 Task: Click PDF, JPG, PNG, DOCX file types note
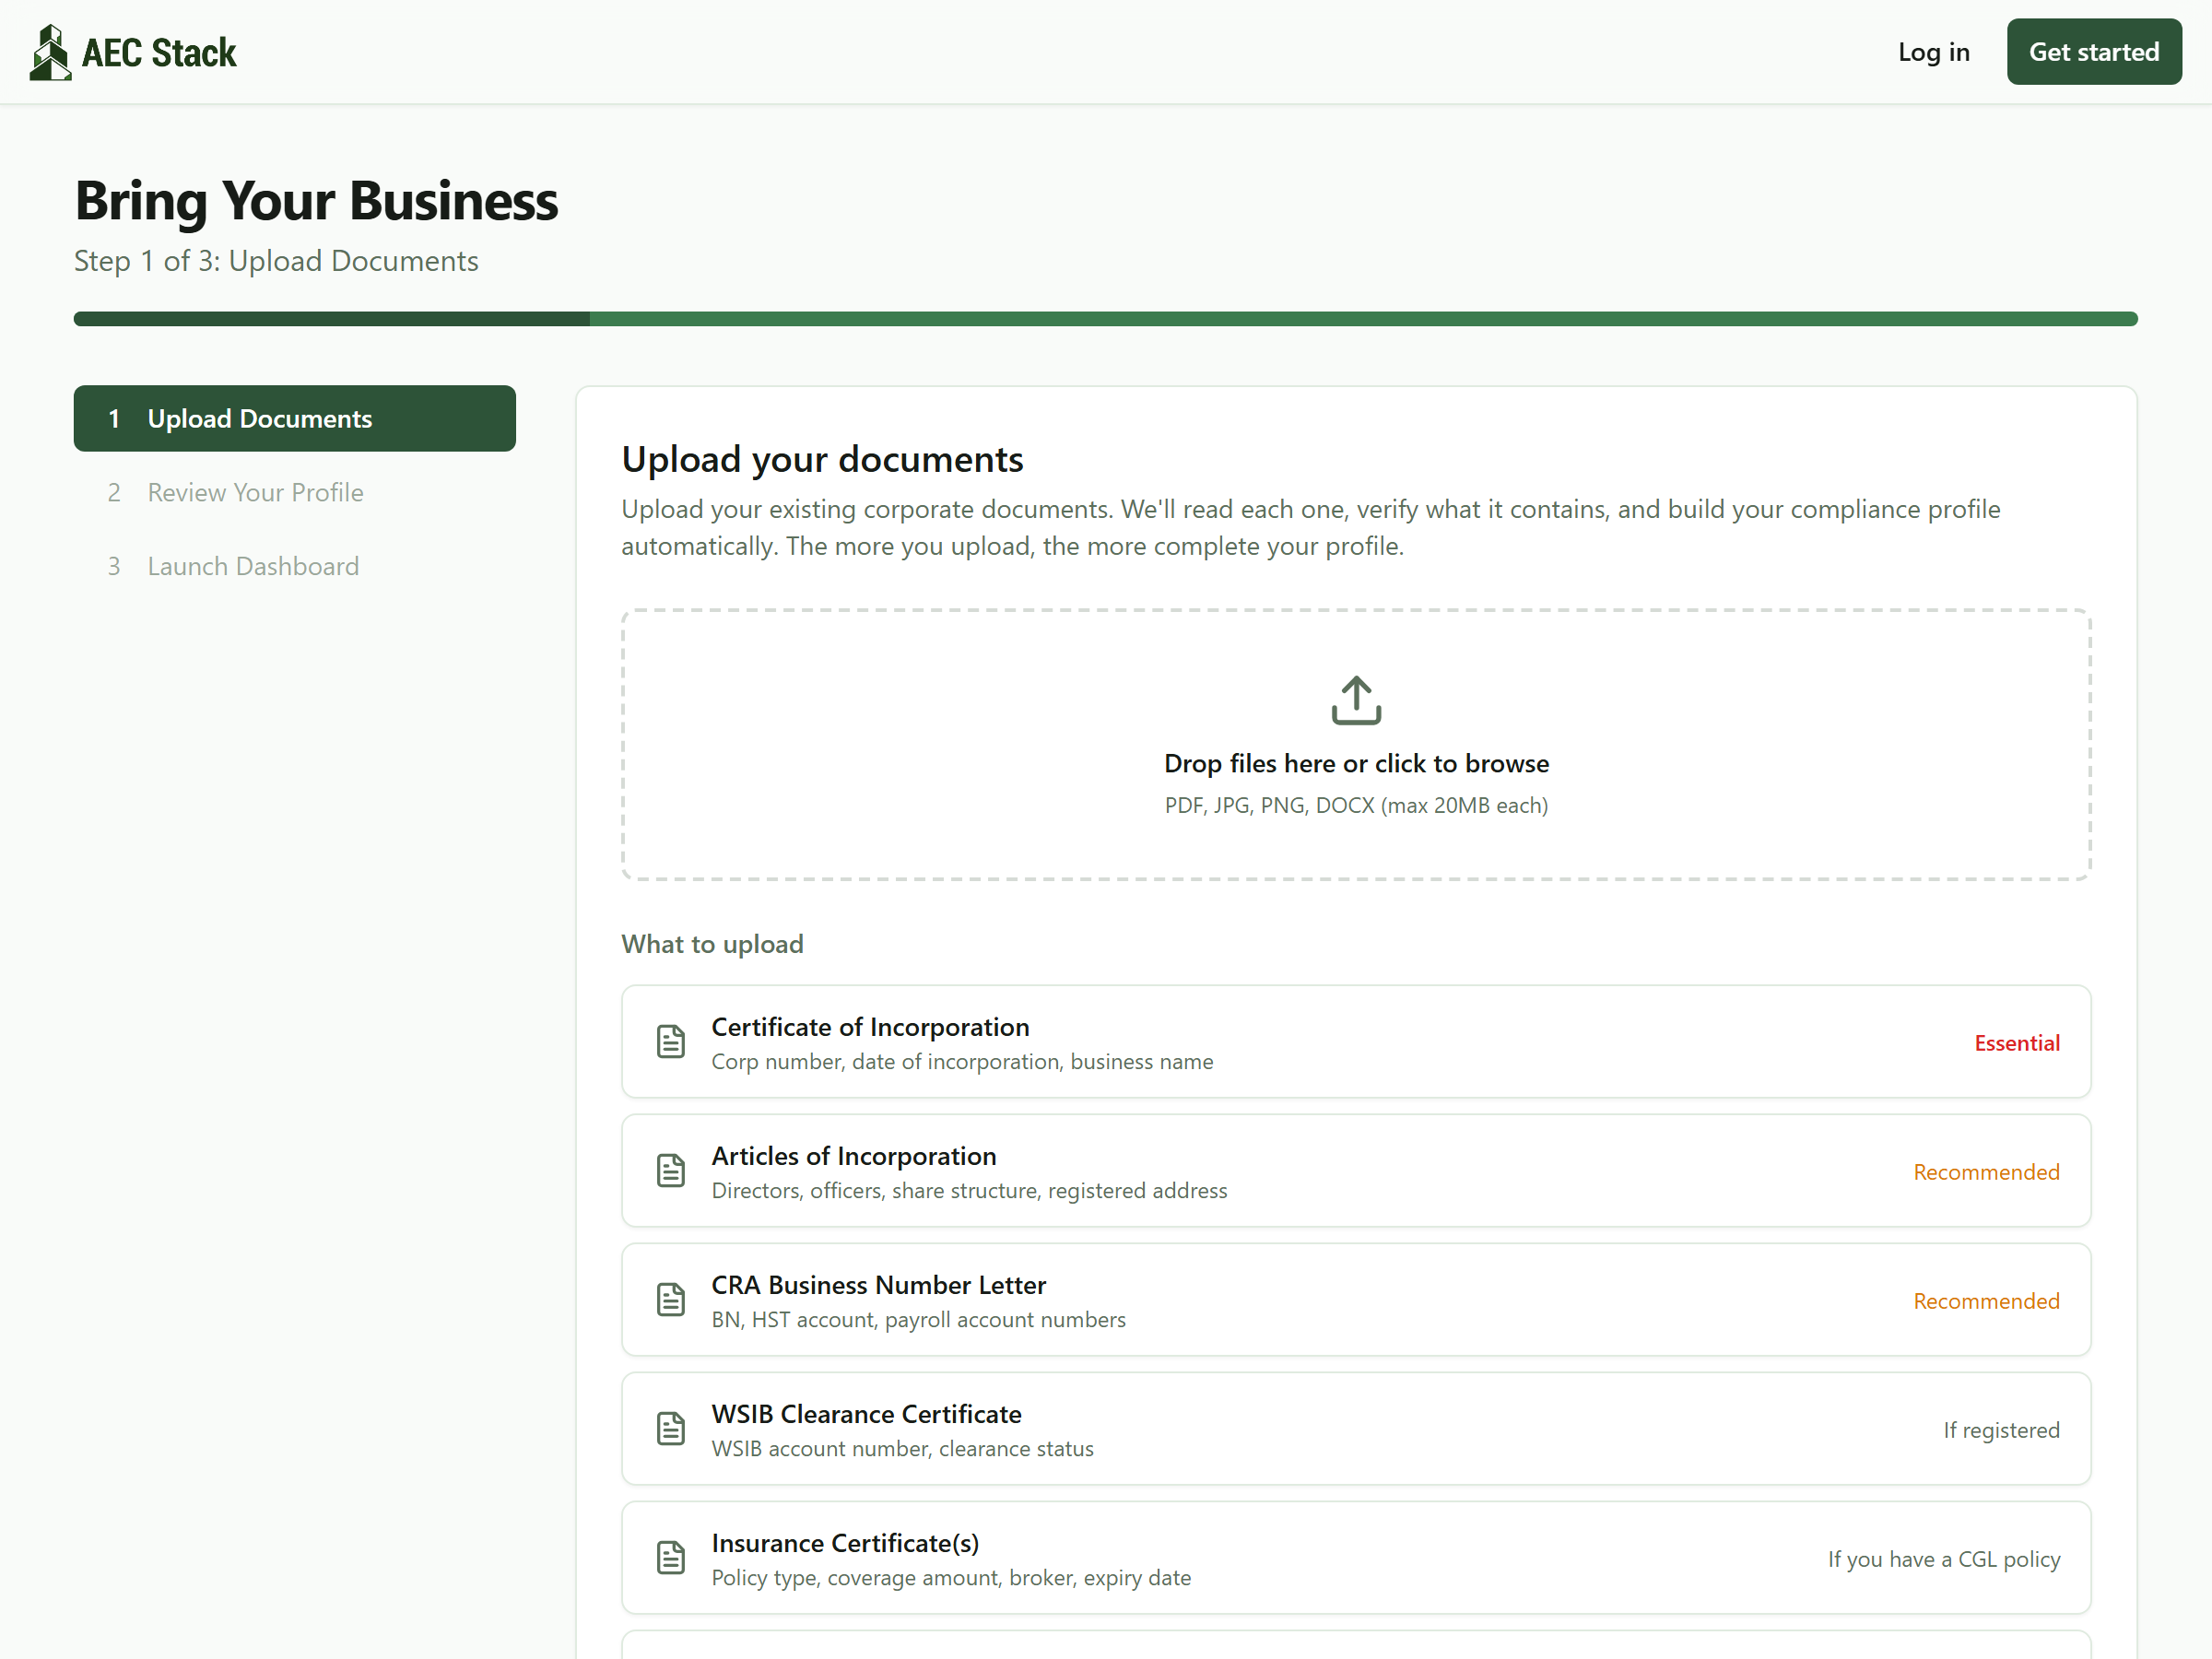(1356, 806)
